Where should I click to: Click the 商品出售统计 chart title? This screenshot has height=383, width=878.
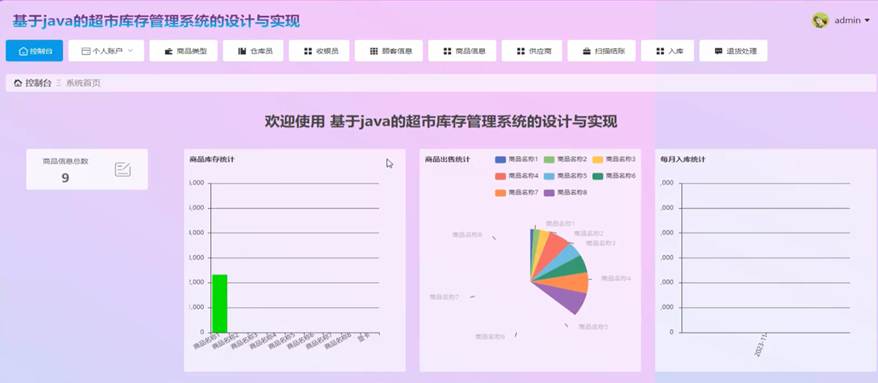tap(447, 160)
